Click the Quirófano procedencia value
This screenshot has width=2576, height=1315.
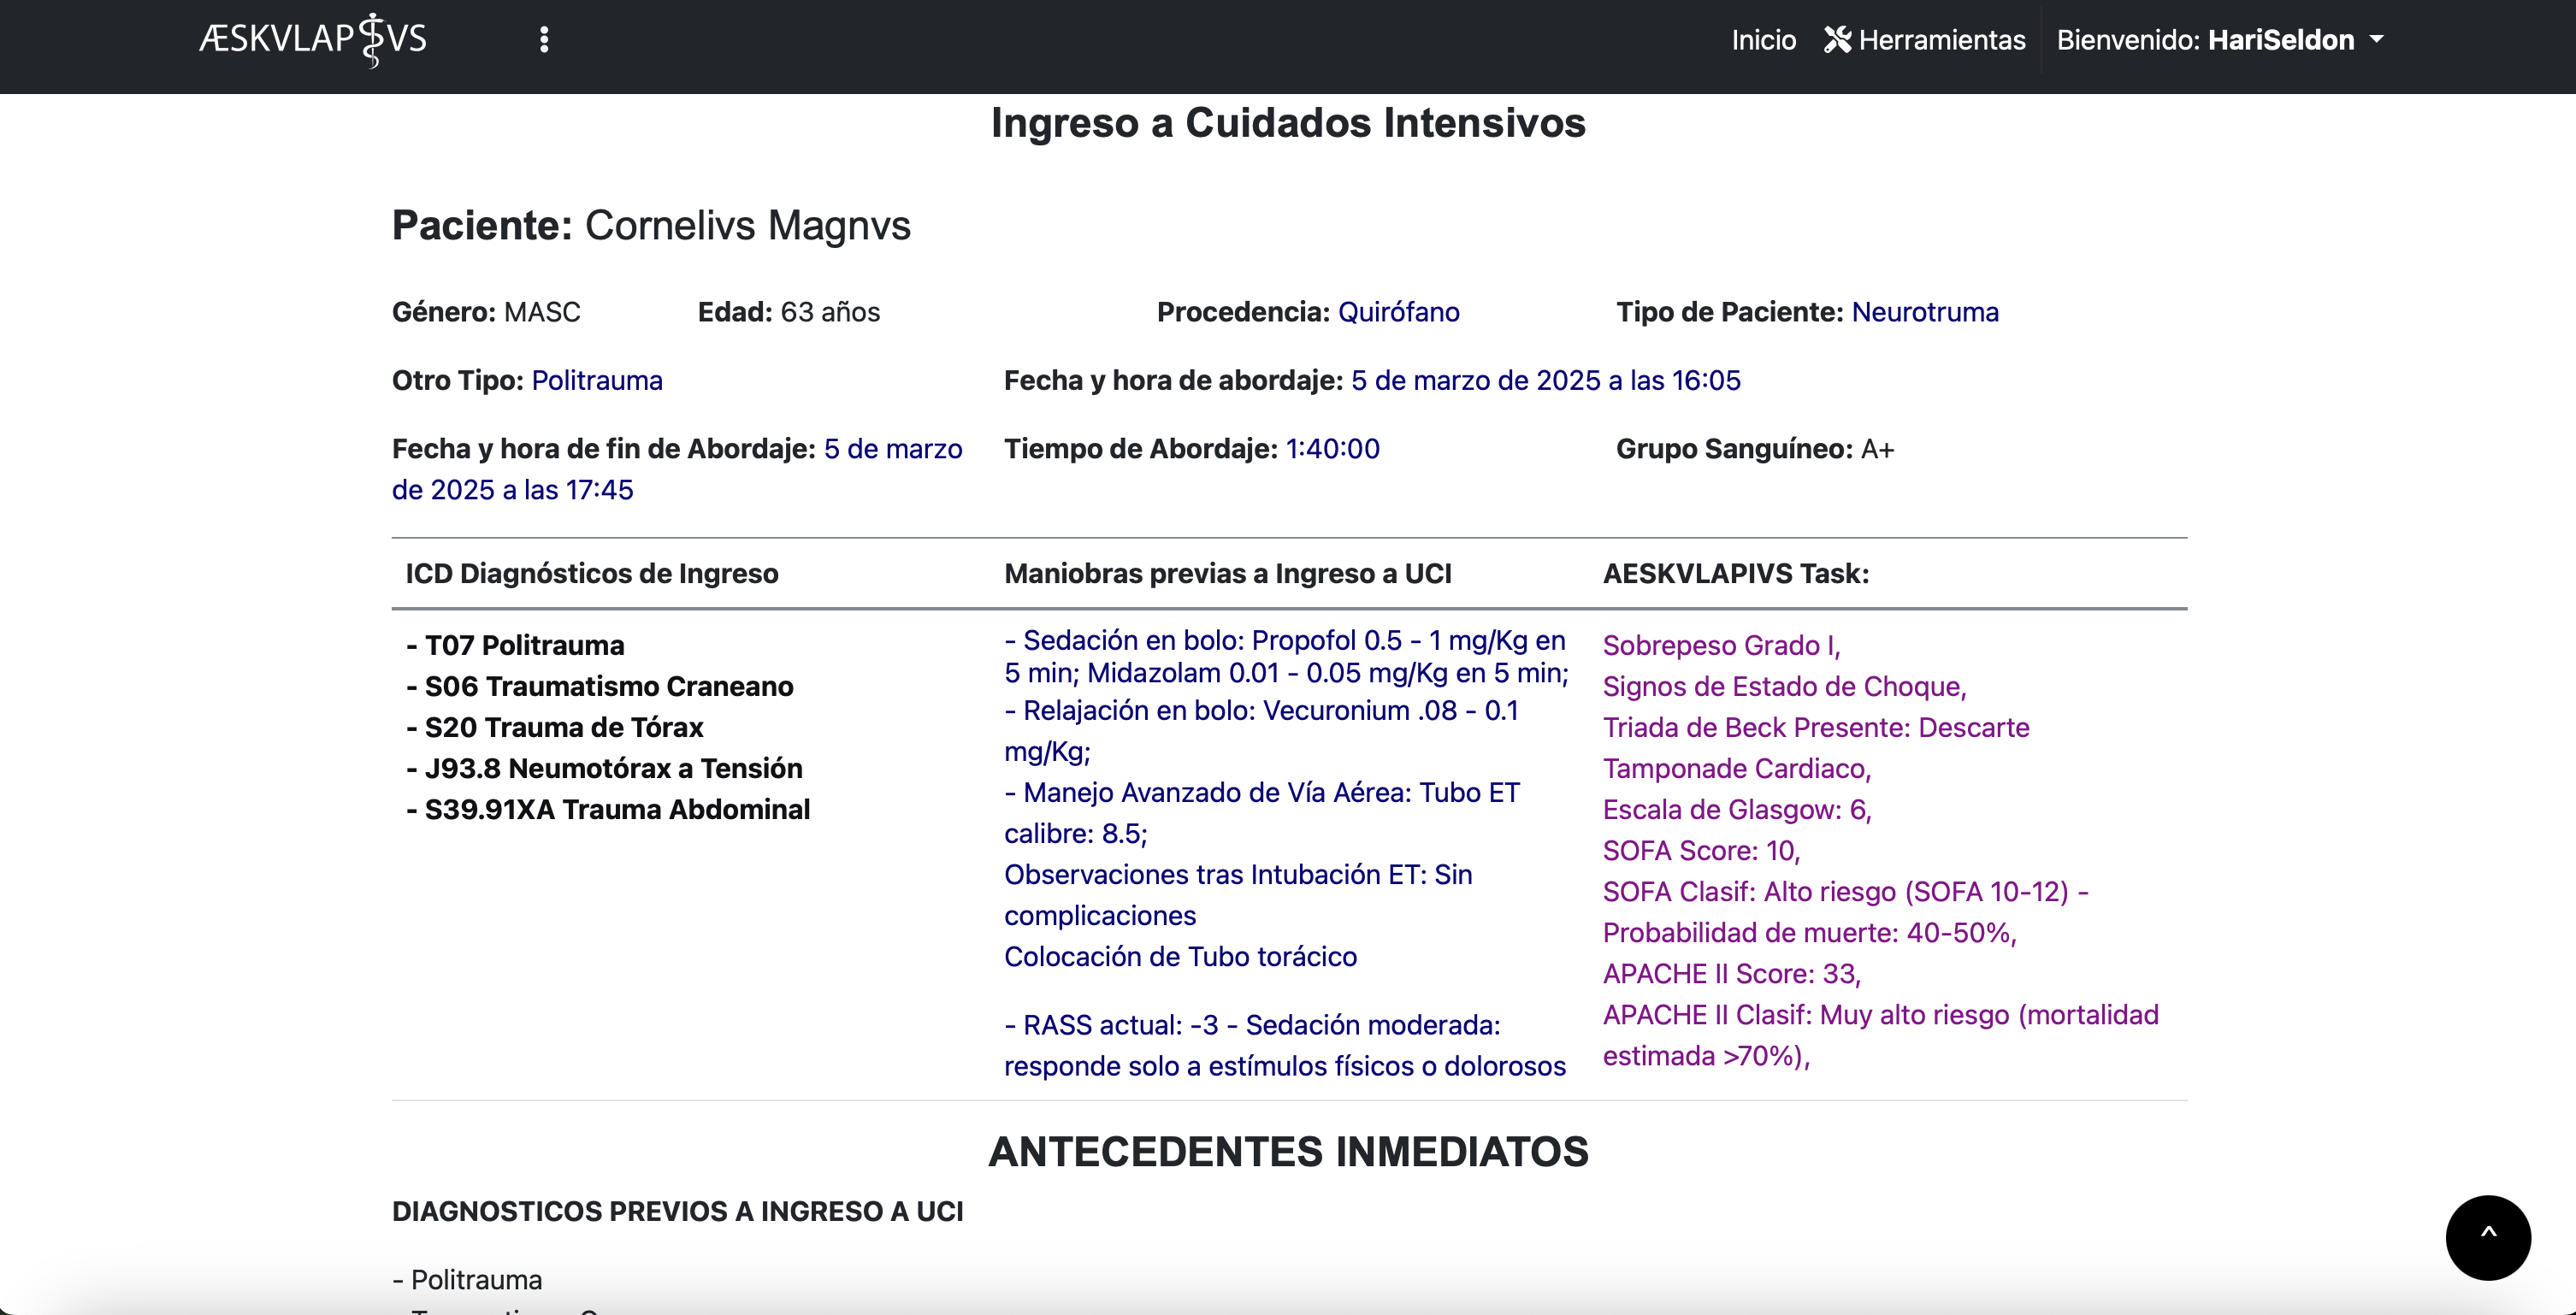(x=1398, y=312)
